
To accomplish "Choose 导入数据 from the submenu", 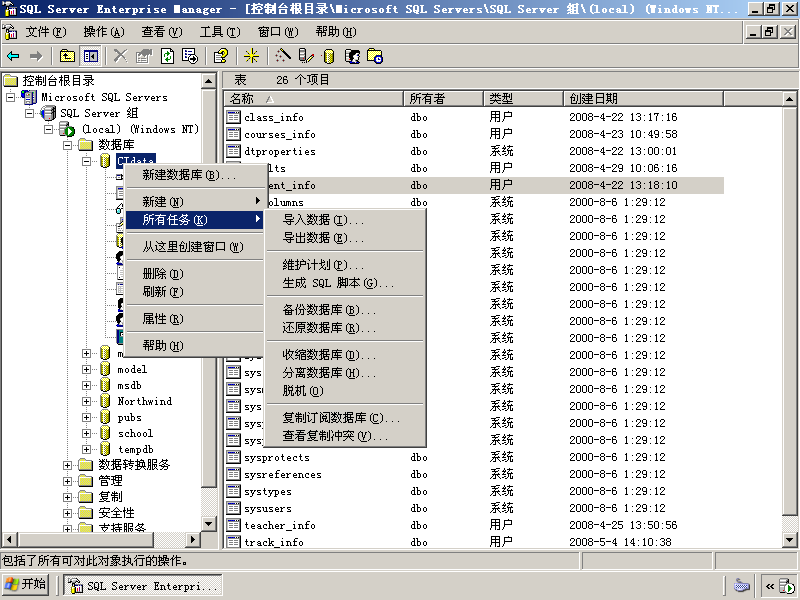I will (345, 220).
